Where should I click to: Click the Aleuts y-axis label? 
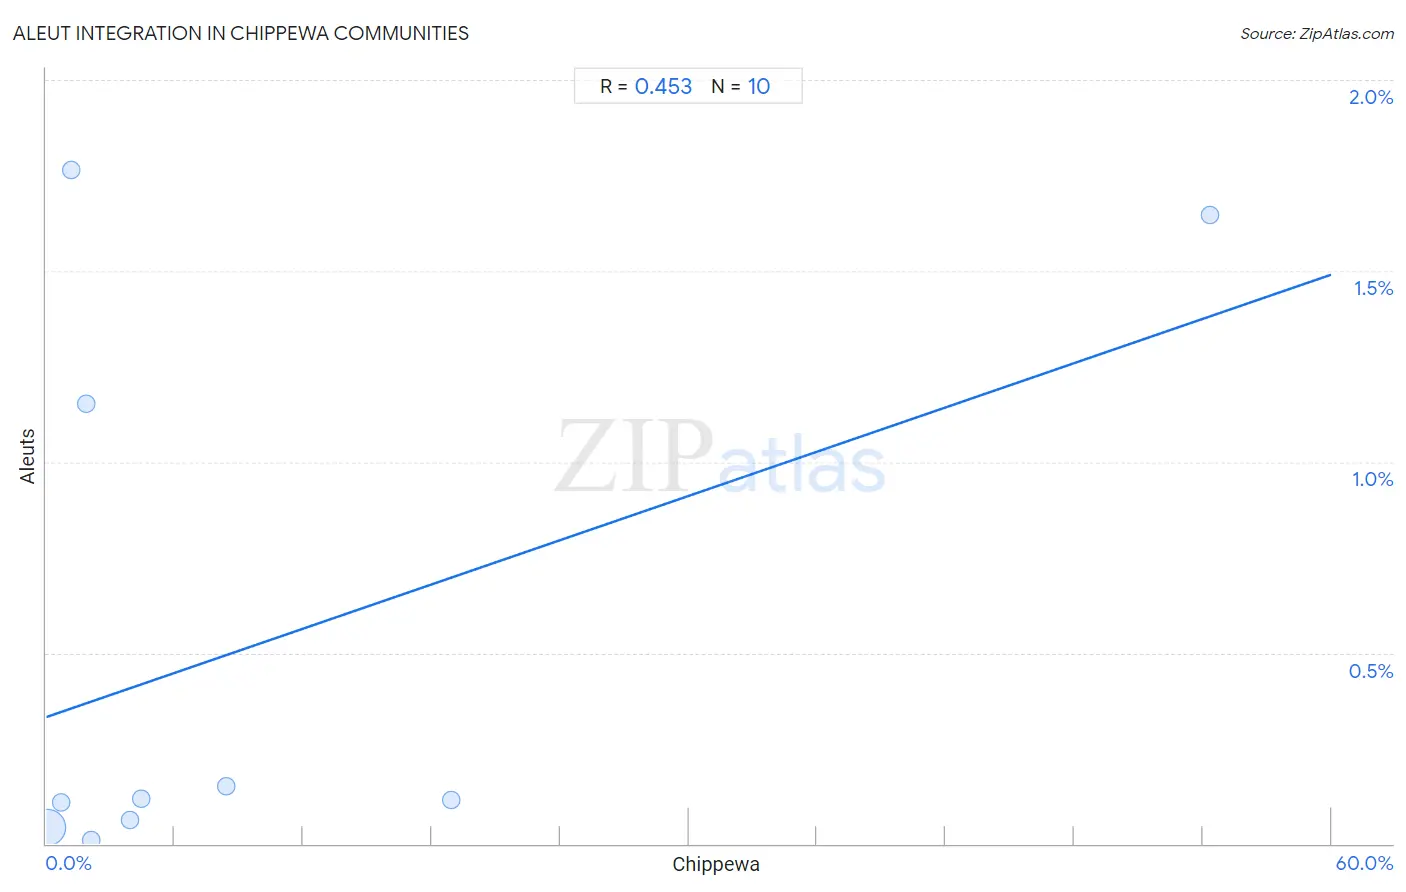[x=27, y=456]
